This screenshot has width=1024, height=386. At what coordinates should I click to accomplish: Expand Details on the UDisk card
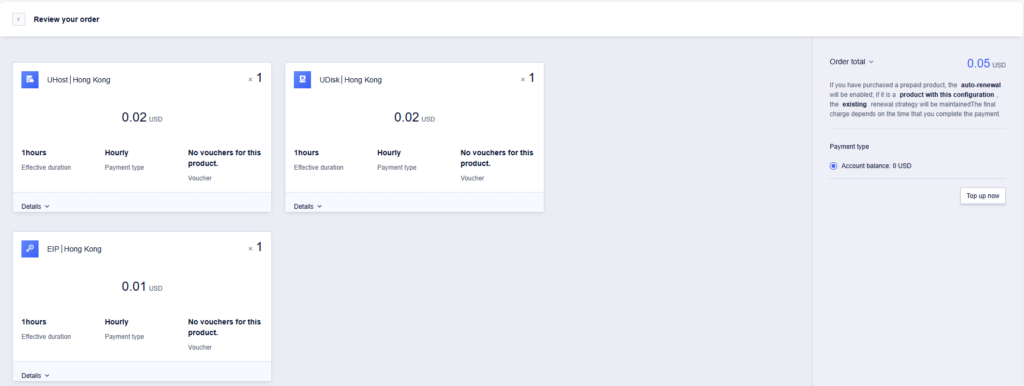308,206
